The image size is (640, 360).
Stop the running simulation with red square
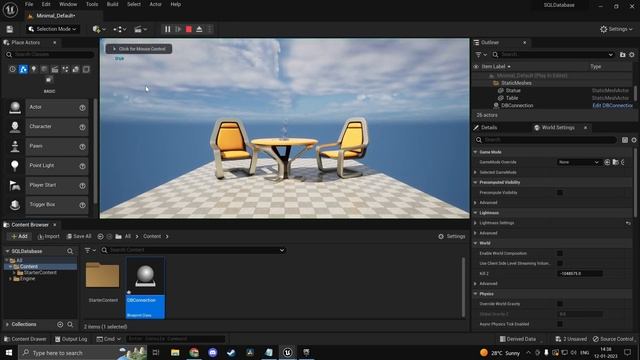pyautogui.click(x=189, y=29)
